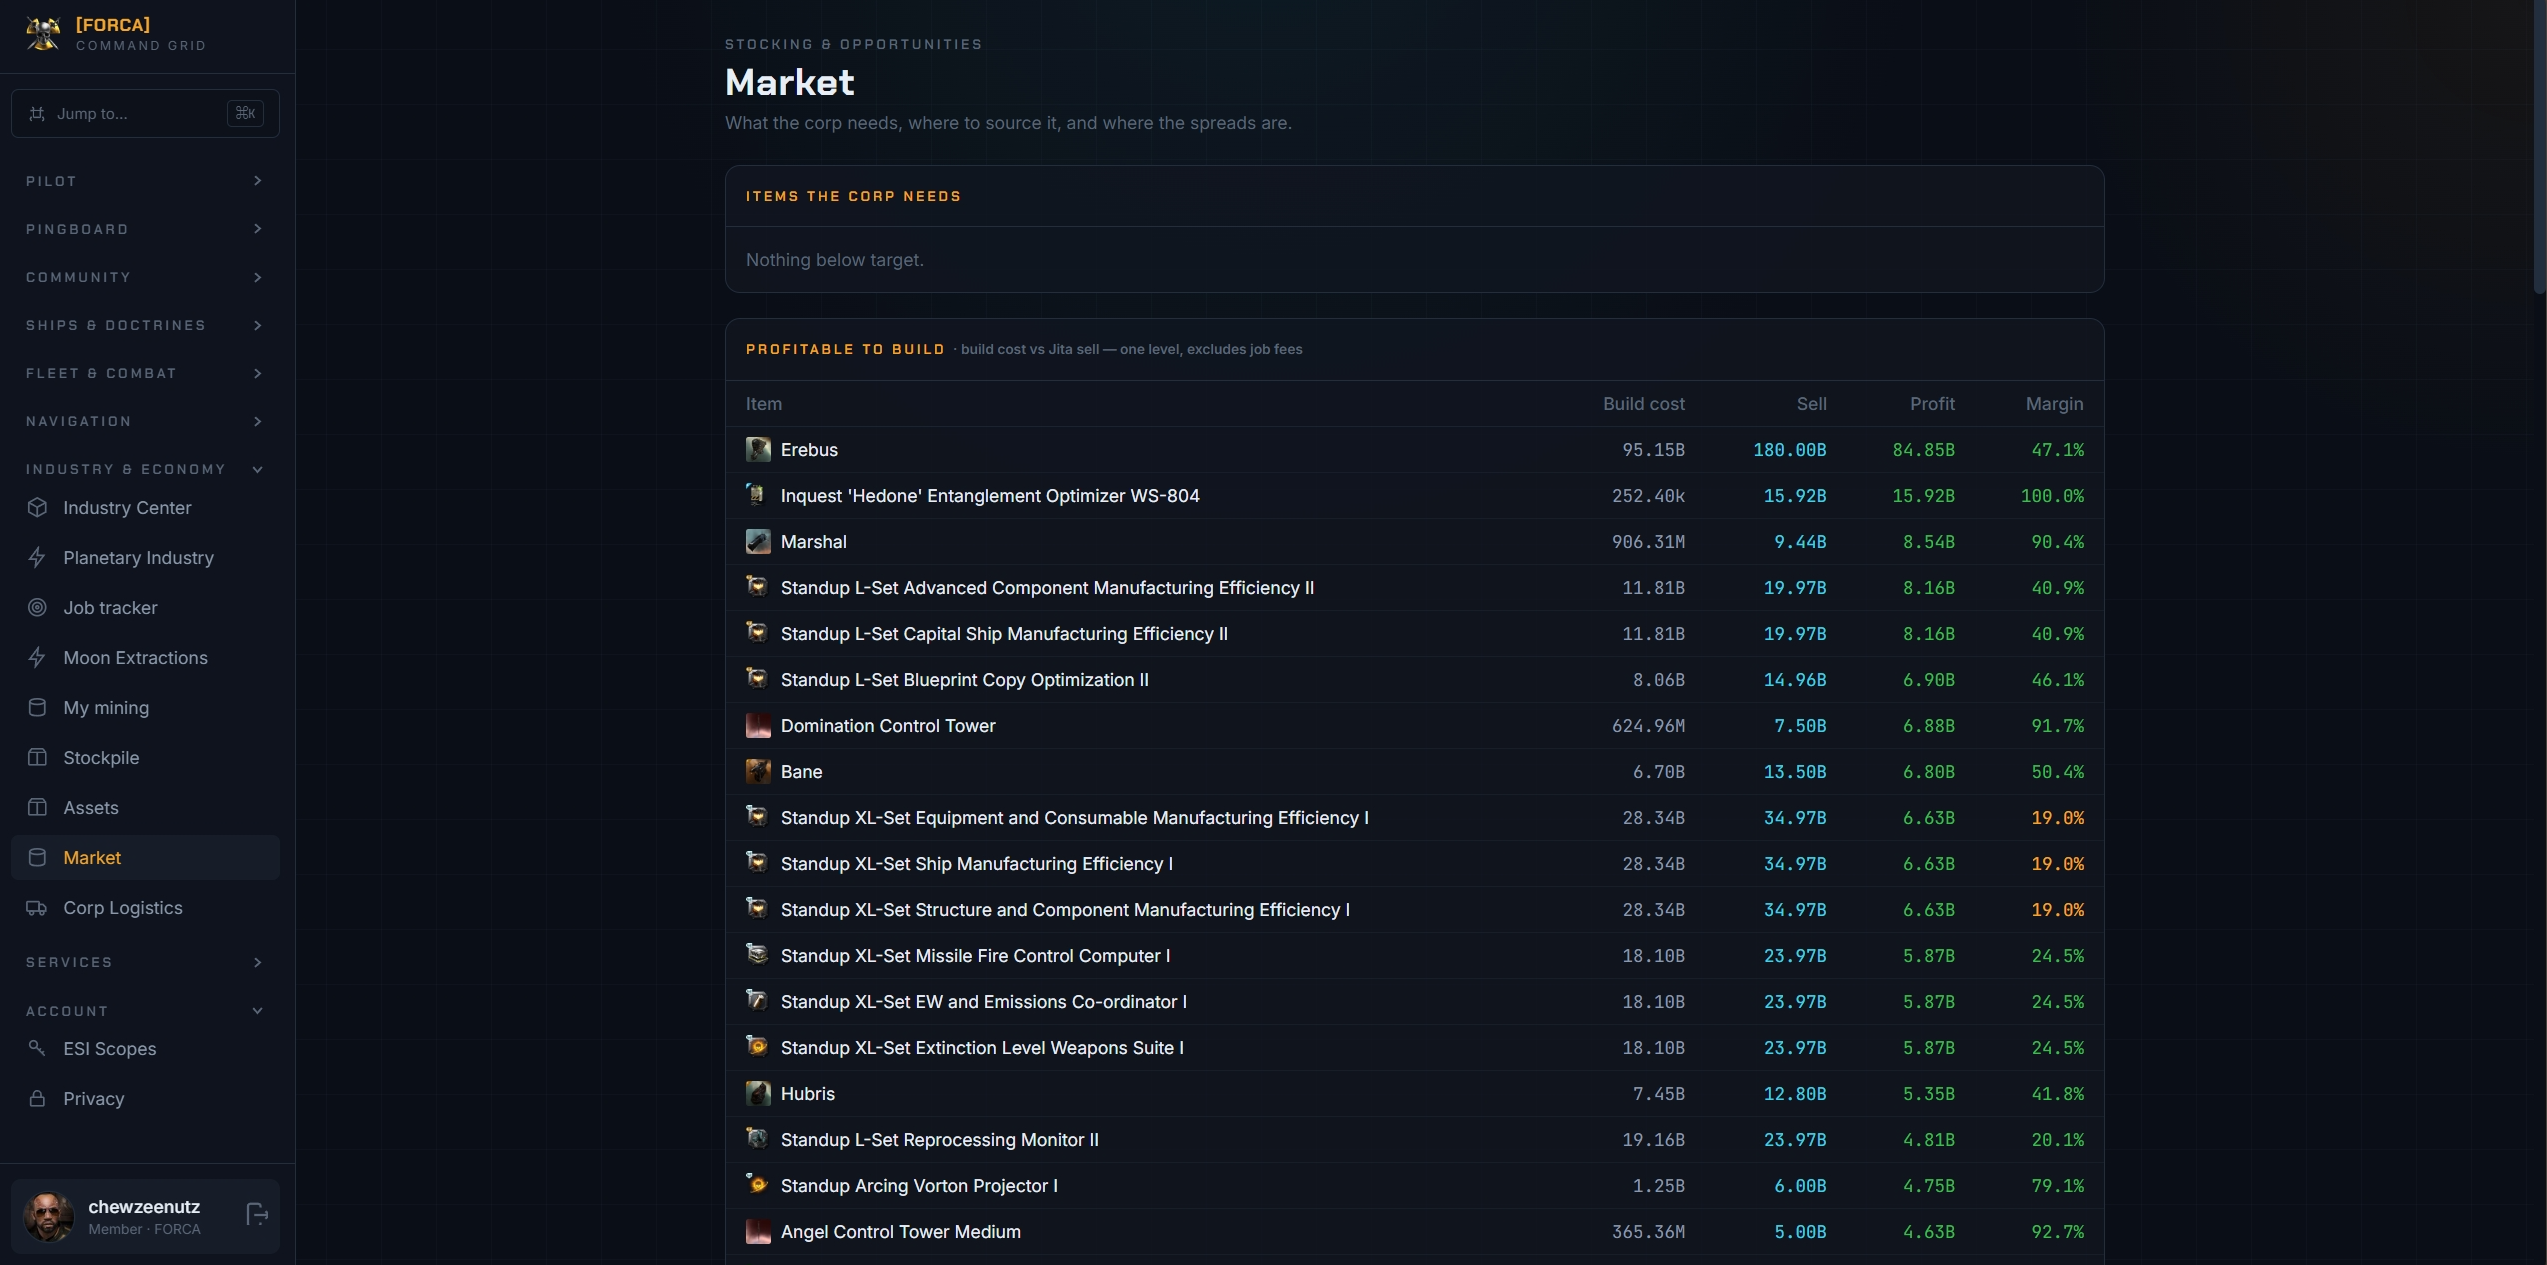Click the Jump to search field
The image size is (2547, 1265).
pyautogui.click(x=145, y=113)
